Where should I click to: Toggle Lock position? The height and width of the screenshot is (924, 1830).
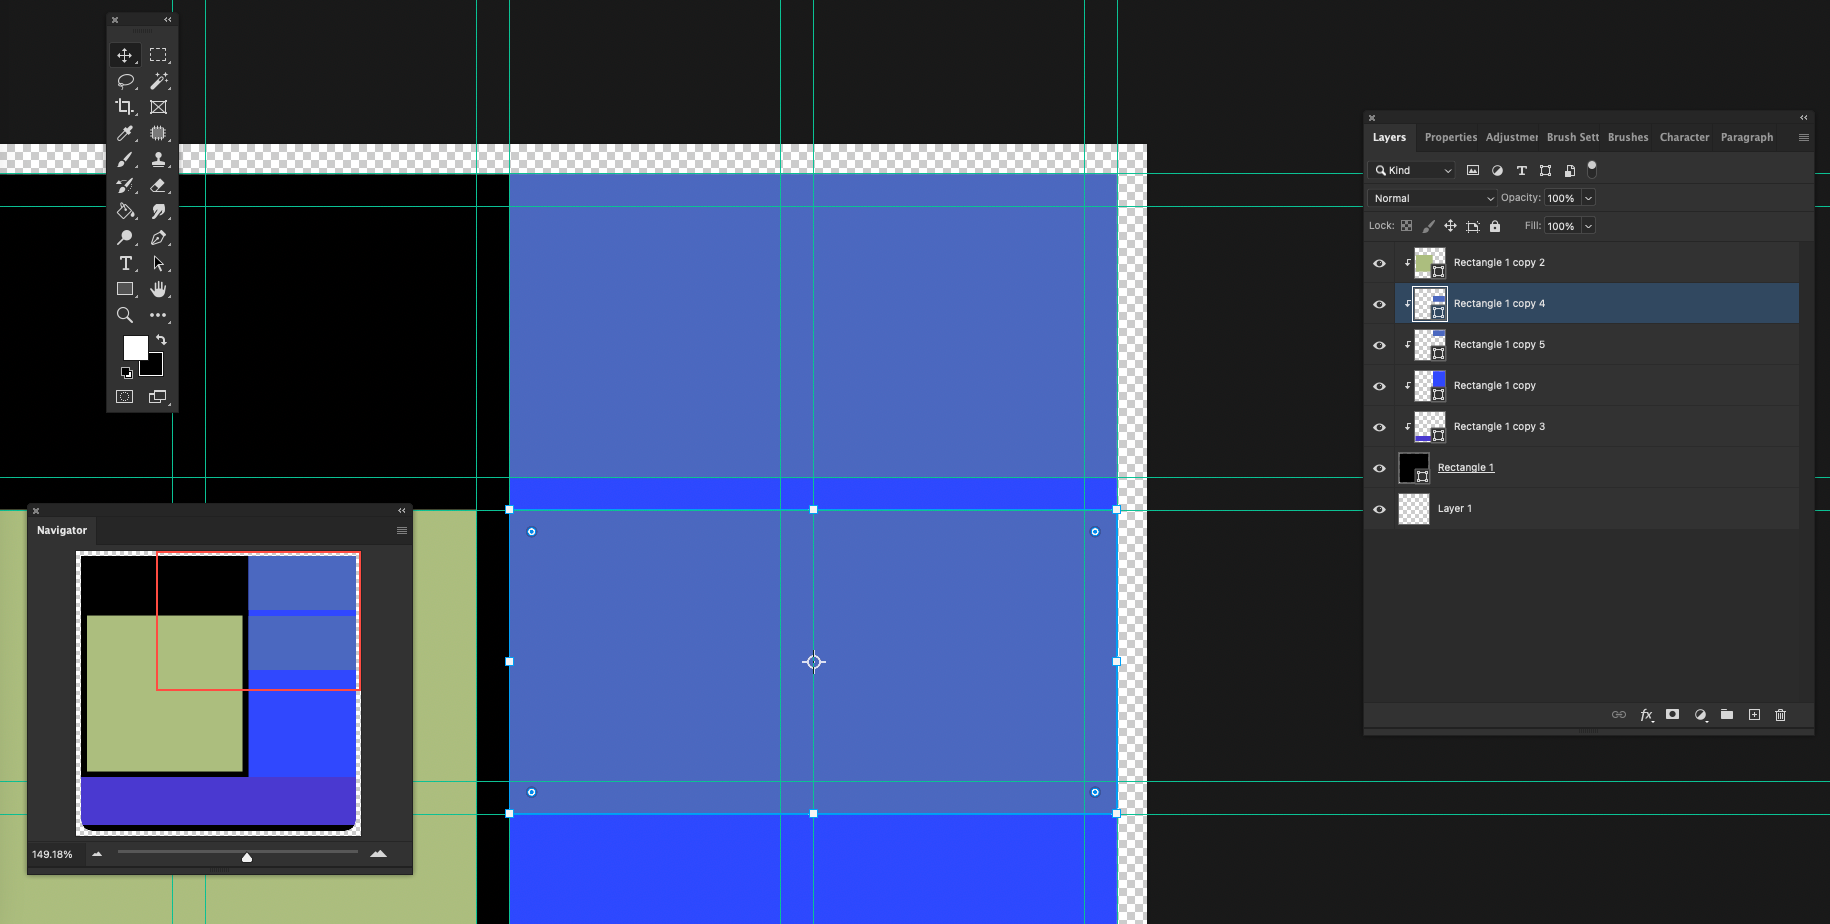coord(1450,226)
